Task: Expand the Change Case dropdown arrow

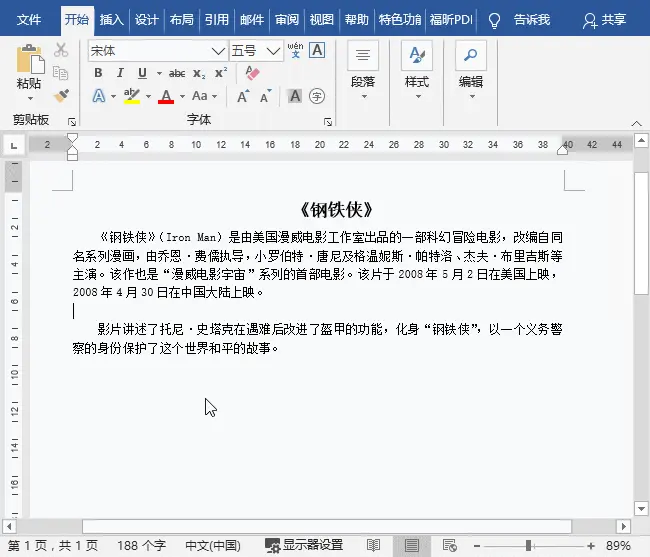Action: coord(214,97)
